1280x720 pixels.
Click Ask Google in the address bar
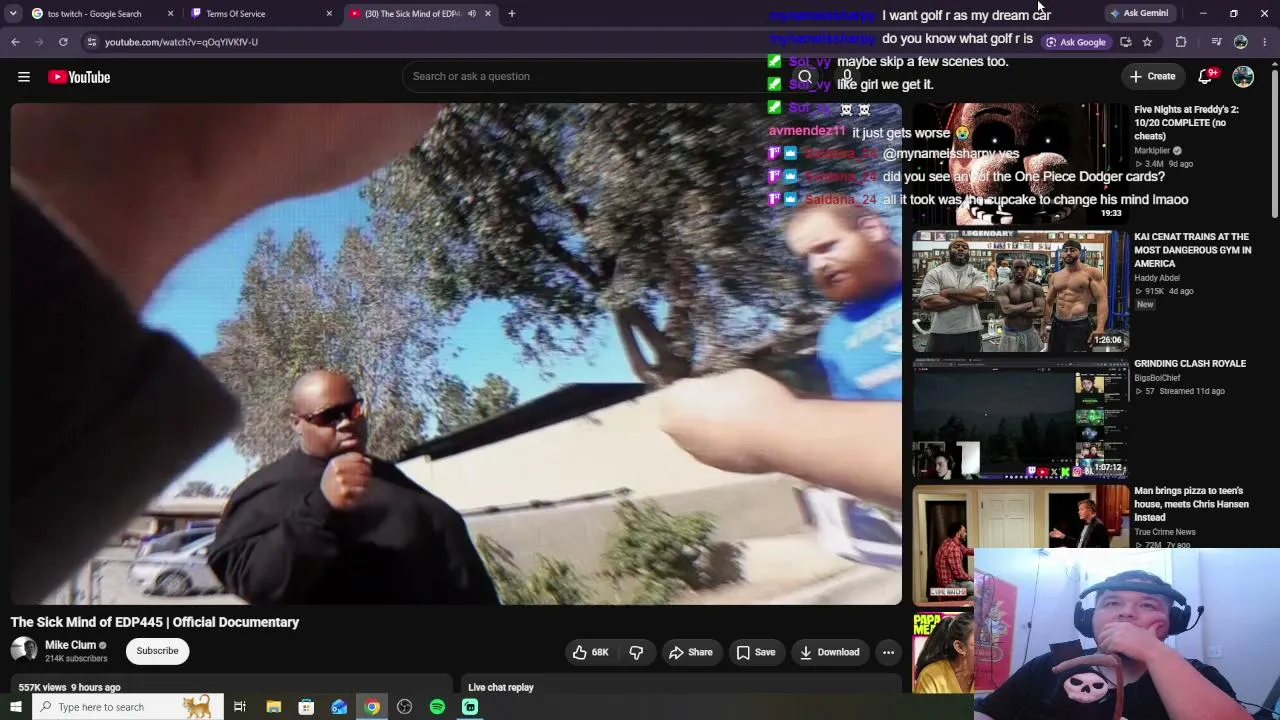tap(1075, 42)
